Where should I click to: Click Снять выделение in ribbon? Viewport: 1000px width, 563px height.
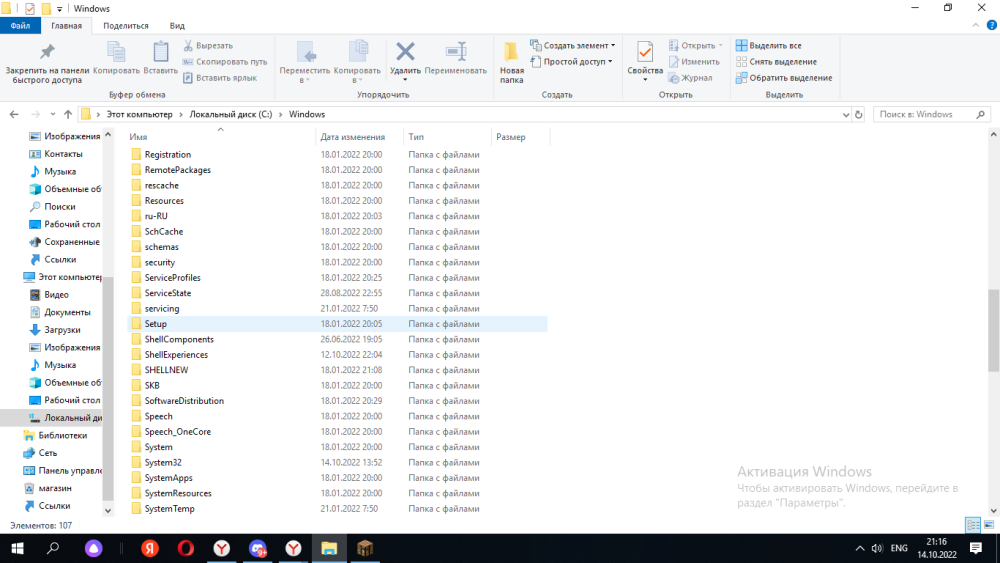[x=776, y=62]
